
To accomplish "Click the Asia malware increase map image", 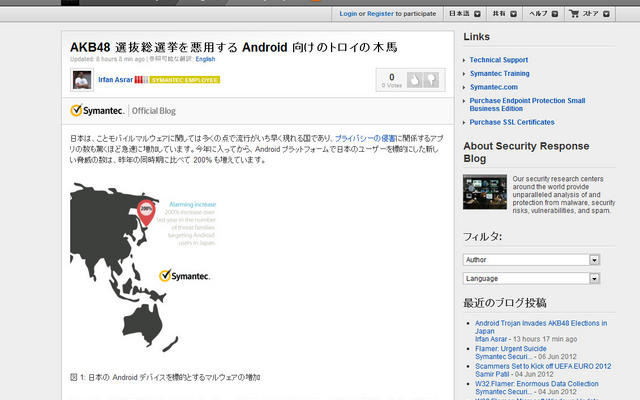I will (143, 267).
